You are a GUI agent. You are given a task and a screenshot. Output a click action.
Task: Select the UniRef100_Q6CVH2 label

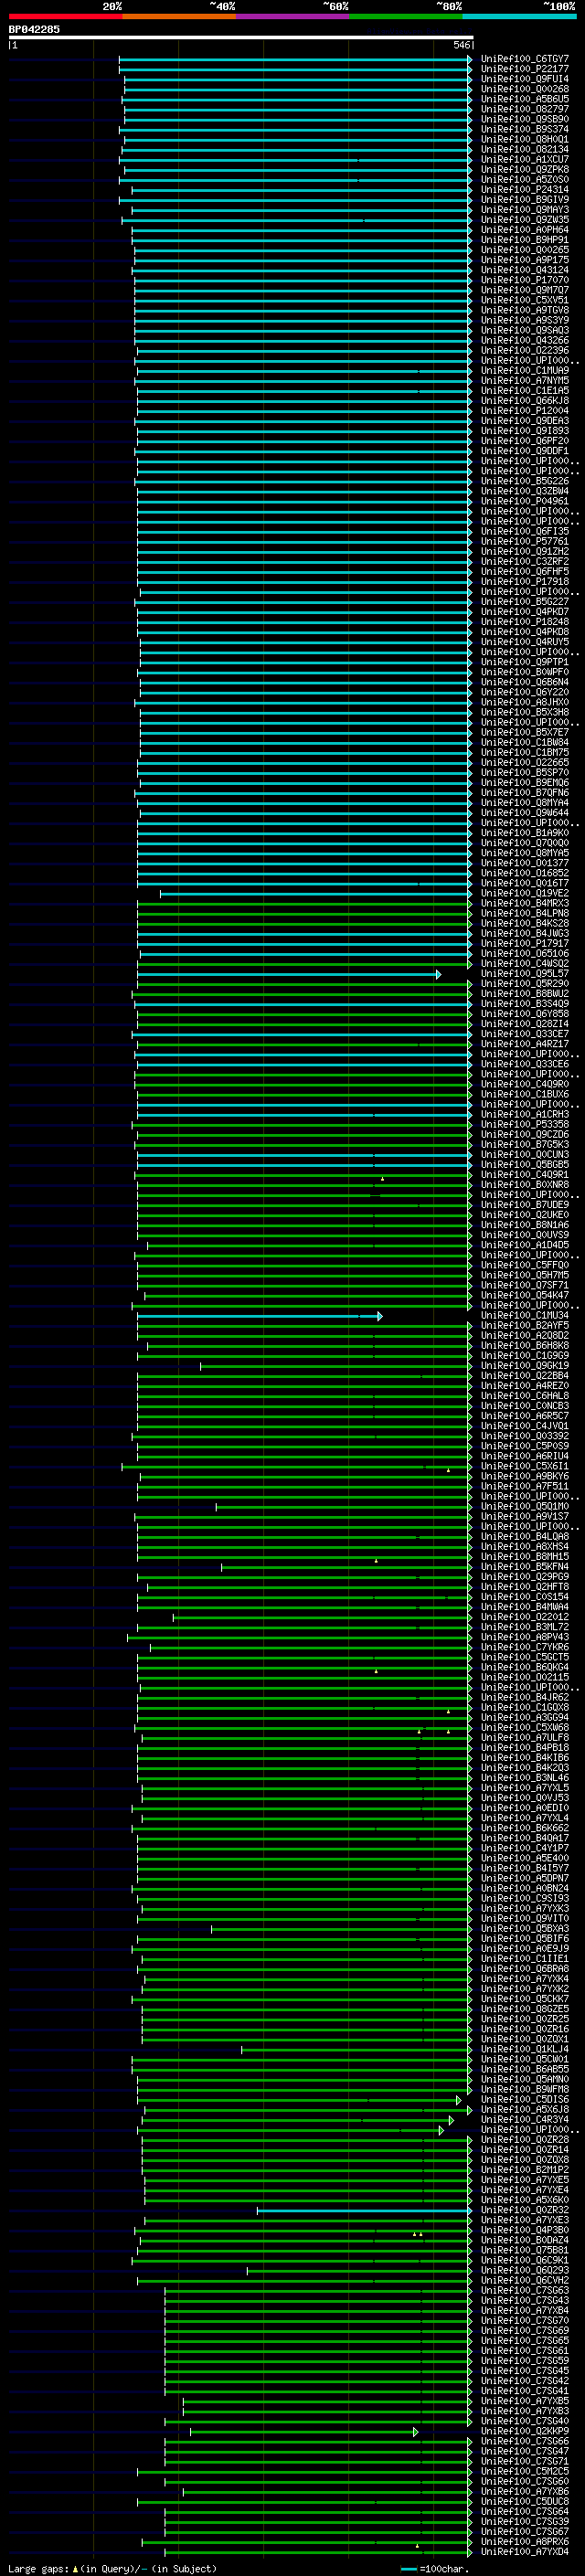[525, 2280]
